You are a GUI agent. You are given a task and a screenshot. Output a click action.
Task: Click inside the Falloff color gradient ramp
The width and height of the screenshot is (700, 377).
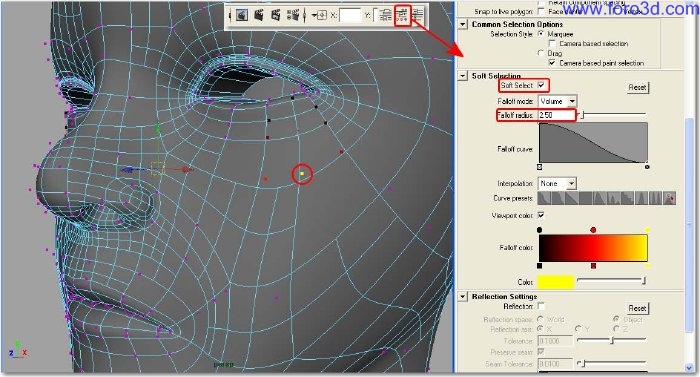tap(593, 248)
